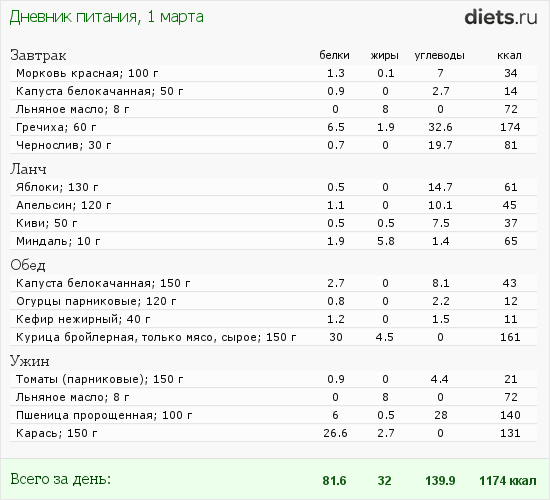Click the 'Завтрак' meal heading
The image size is (550, 500).
pos(38,55)
